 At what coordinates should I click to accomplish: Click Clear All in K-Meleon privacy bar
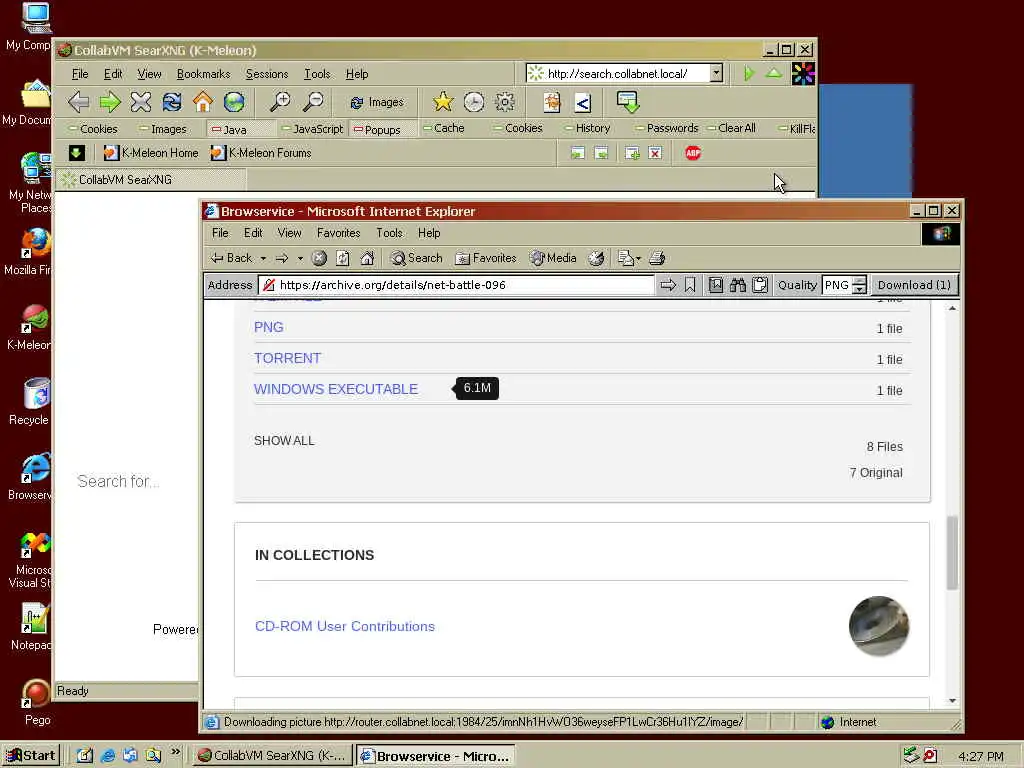tap(731, 128)
